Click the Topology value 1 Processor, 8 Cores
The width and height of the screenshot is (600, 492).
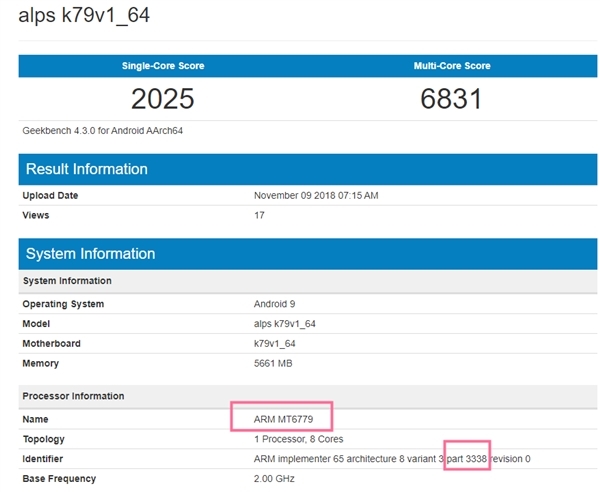click(300, 440)
